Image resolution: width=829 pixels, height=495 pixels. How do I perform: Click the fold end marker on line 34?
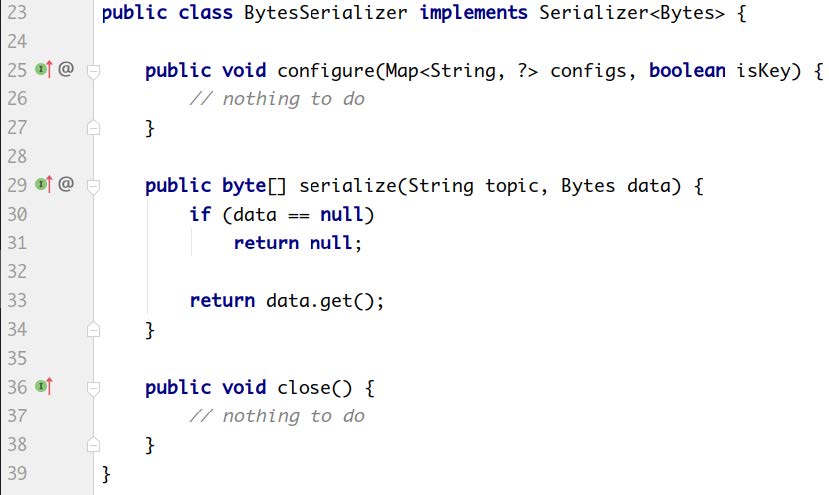click(x=94, y=329)
